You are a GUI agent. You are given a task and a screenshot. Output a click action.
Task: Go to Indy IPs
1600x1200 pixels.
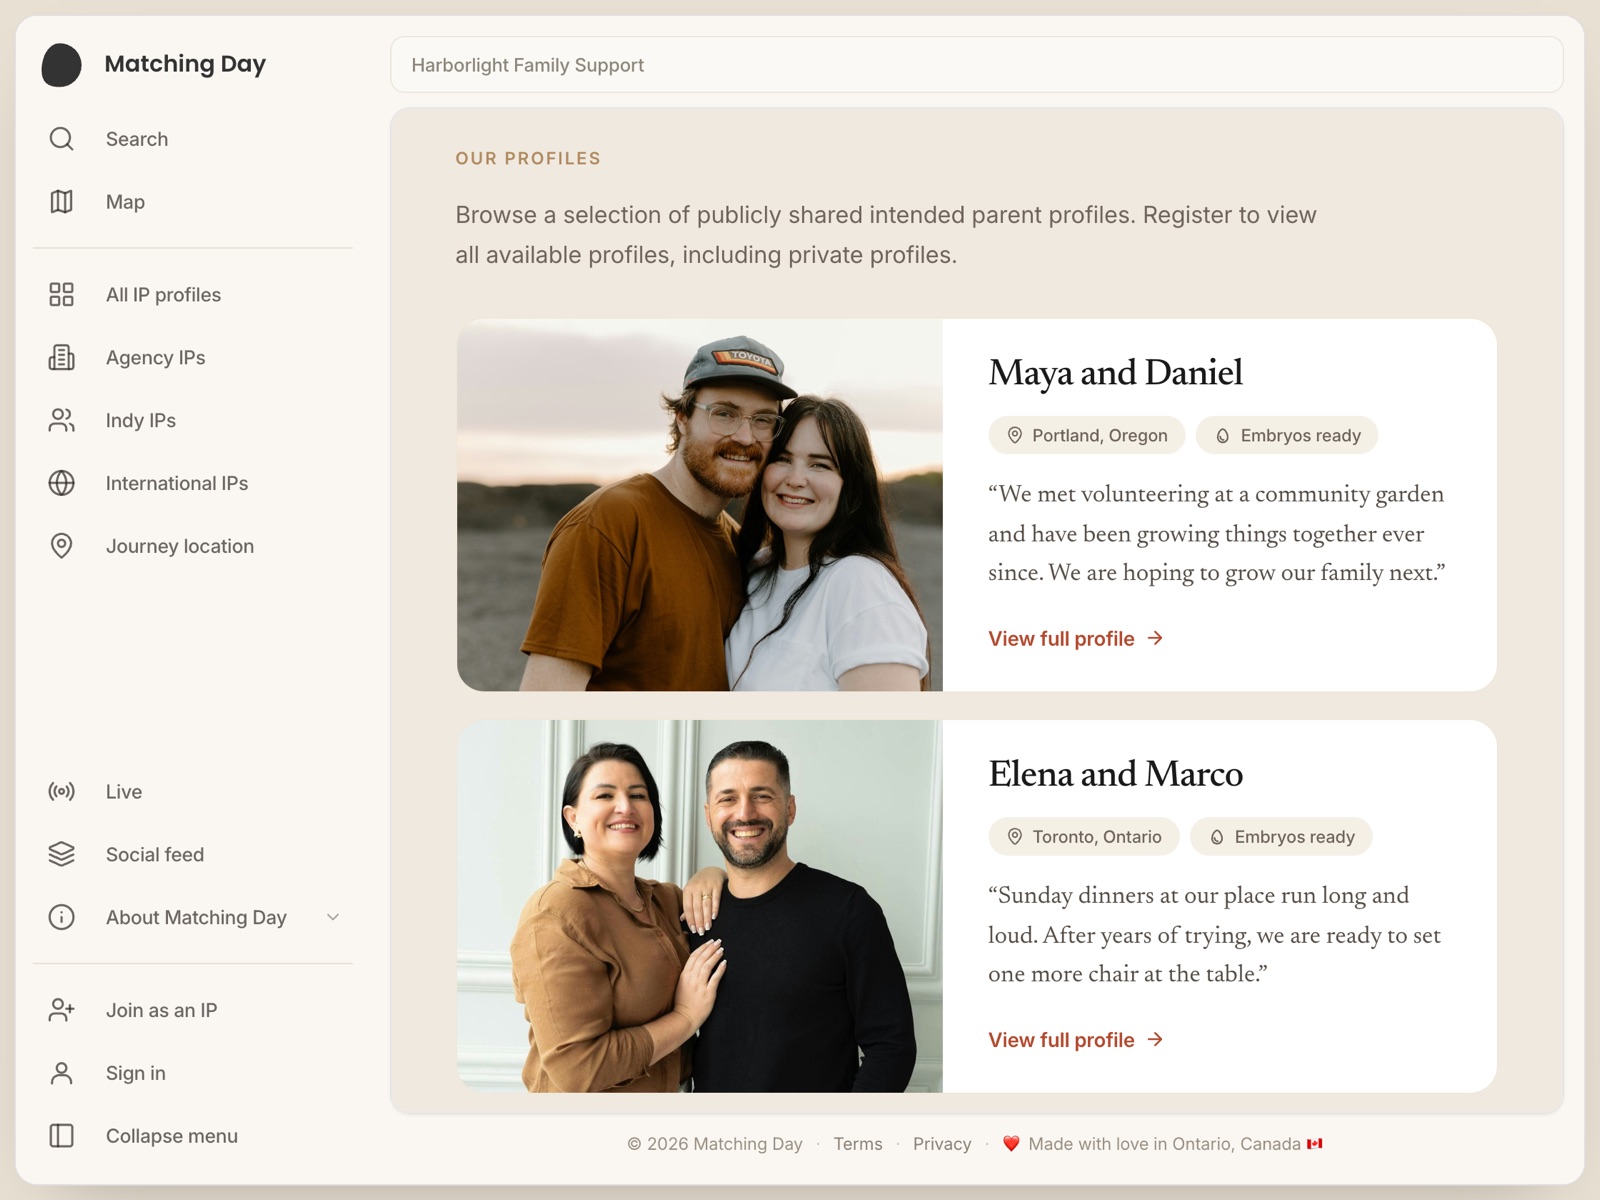point(192,420)
